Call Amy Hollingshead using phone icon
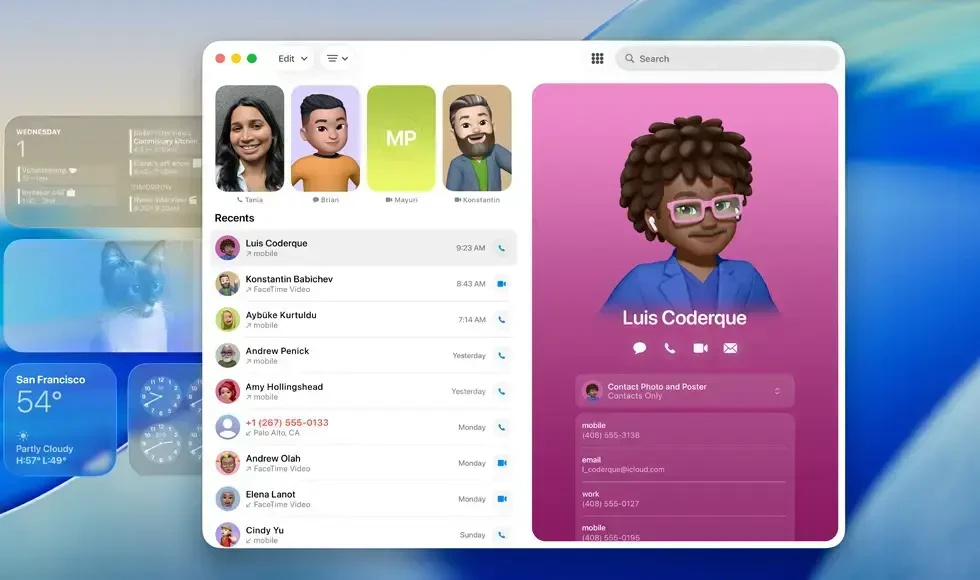Screen dimensions: 980x580 (501, 391)
